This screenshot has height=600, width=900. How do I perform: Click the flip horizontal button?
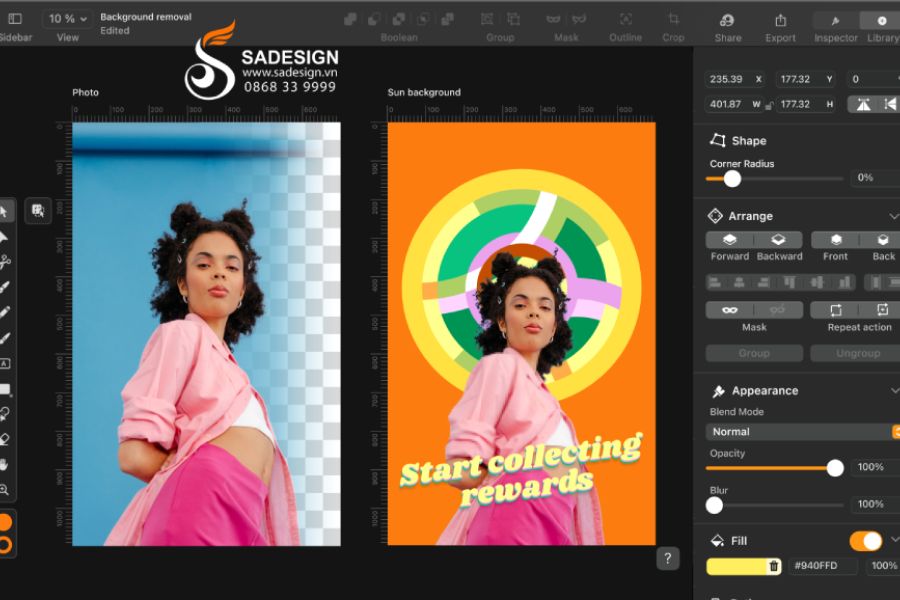point(863,104)
